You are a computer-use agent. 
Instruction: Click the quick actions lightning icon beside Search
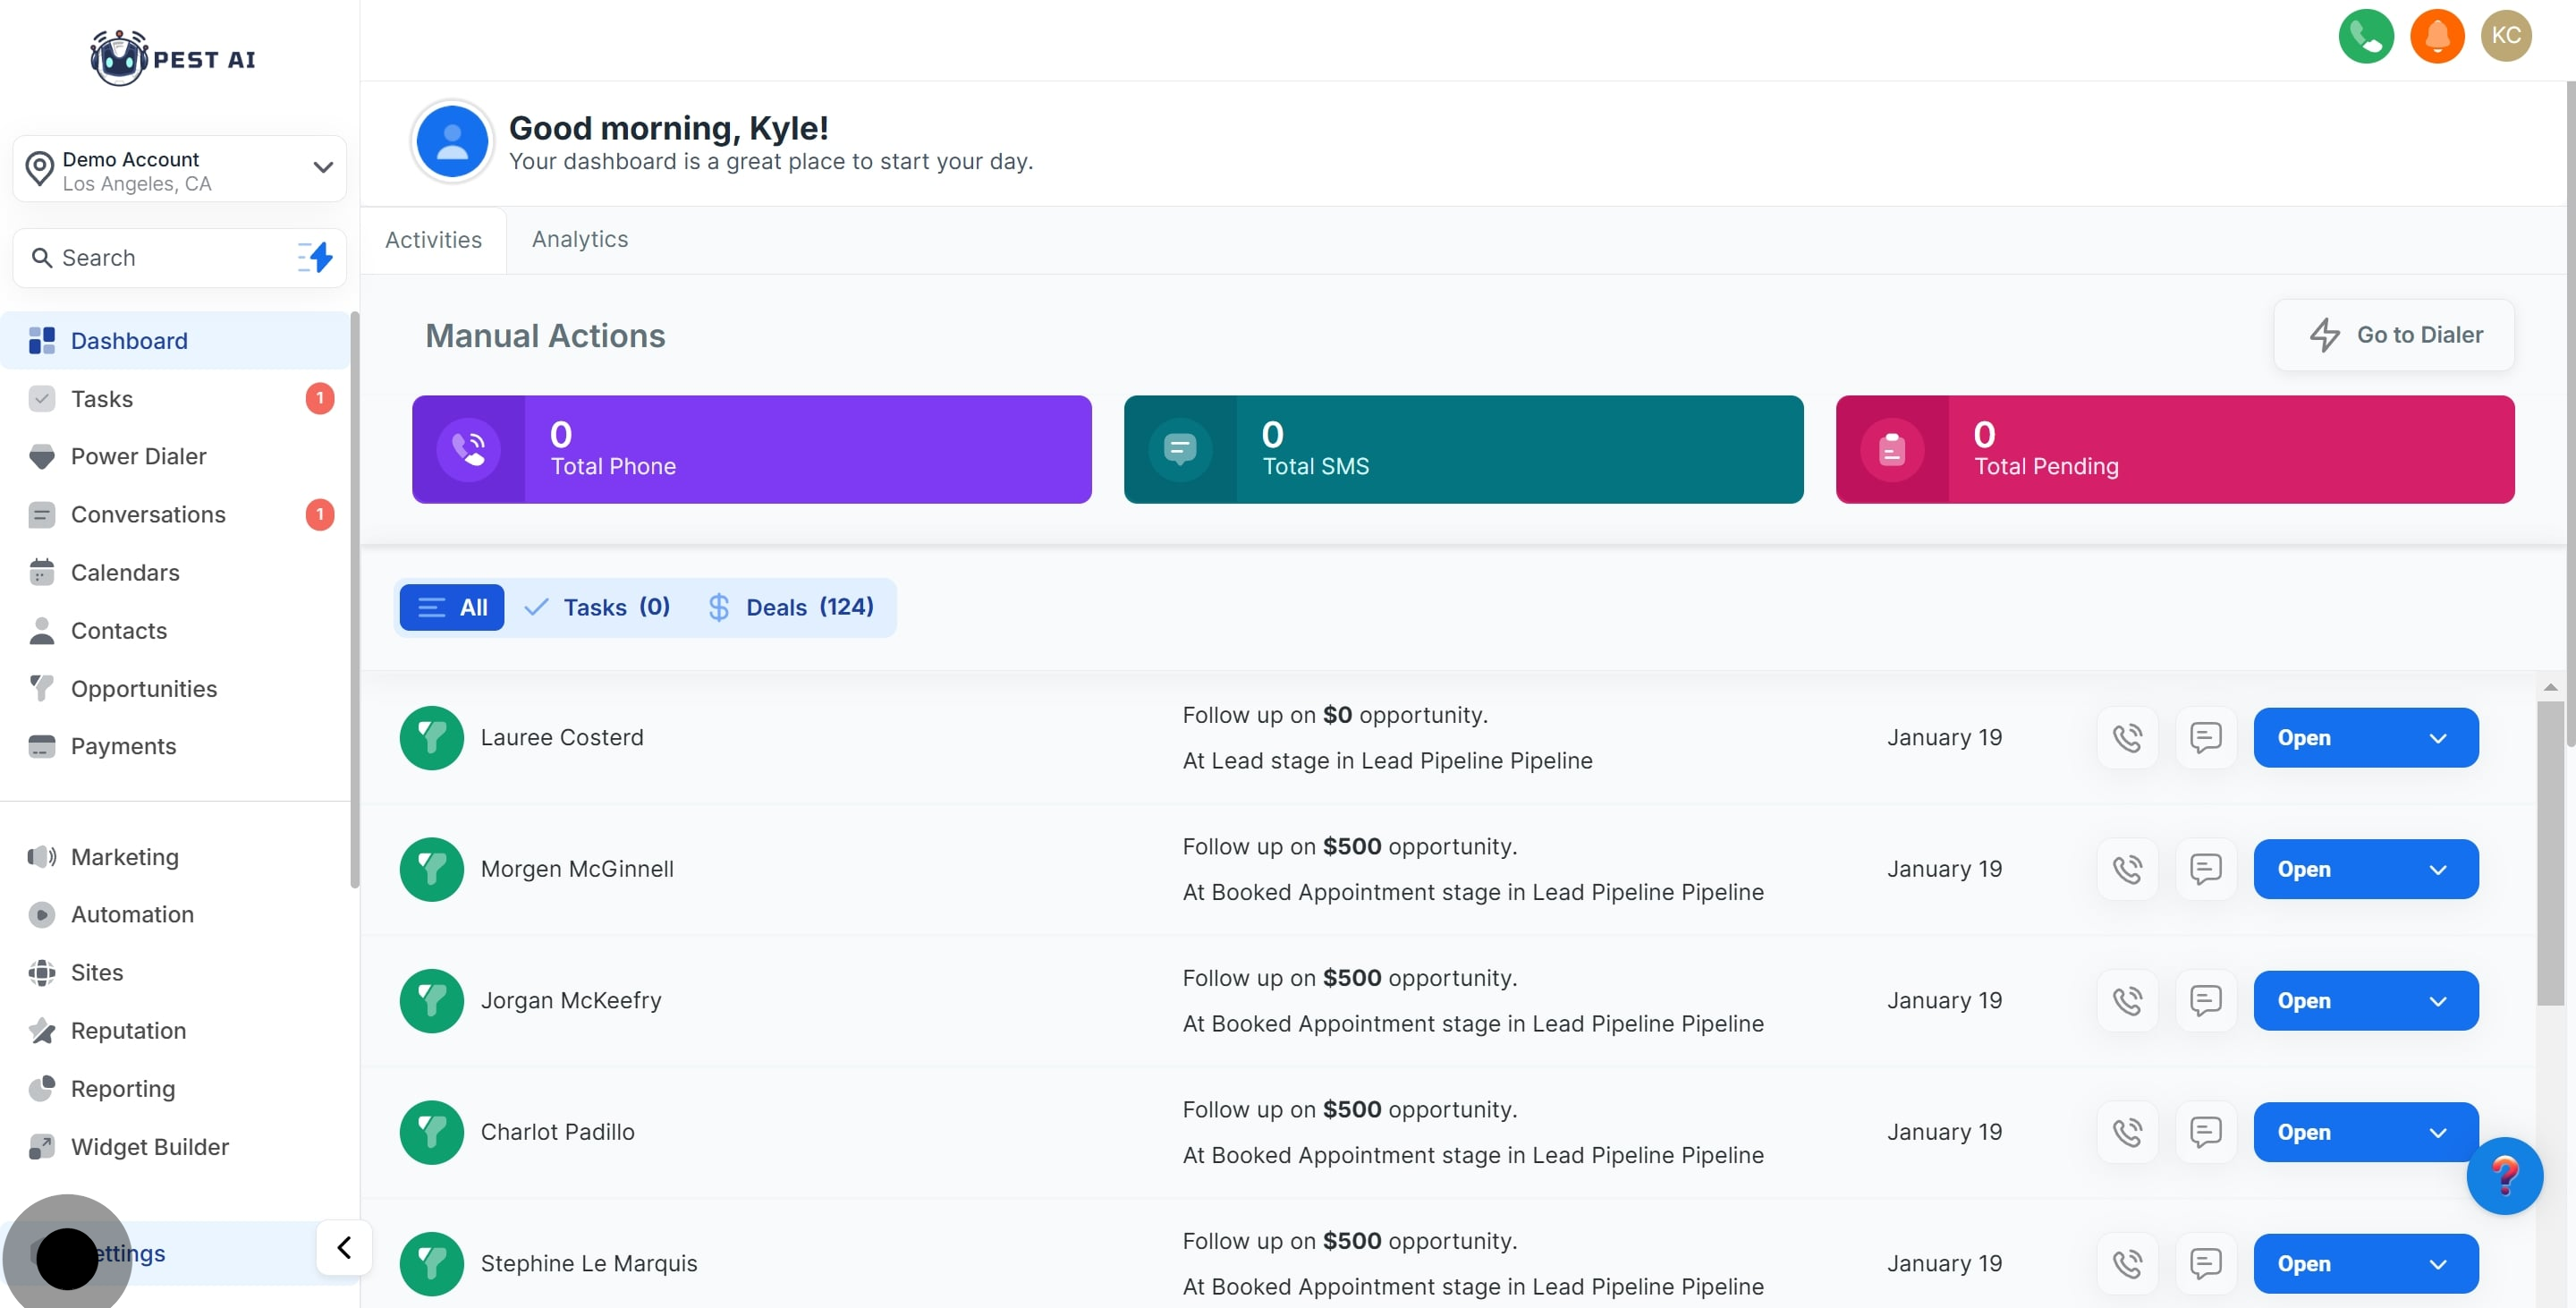tap(316, 258)
